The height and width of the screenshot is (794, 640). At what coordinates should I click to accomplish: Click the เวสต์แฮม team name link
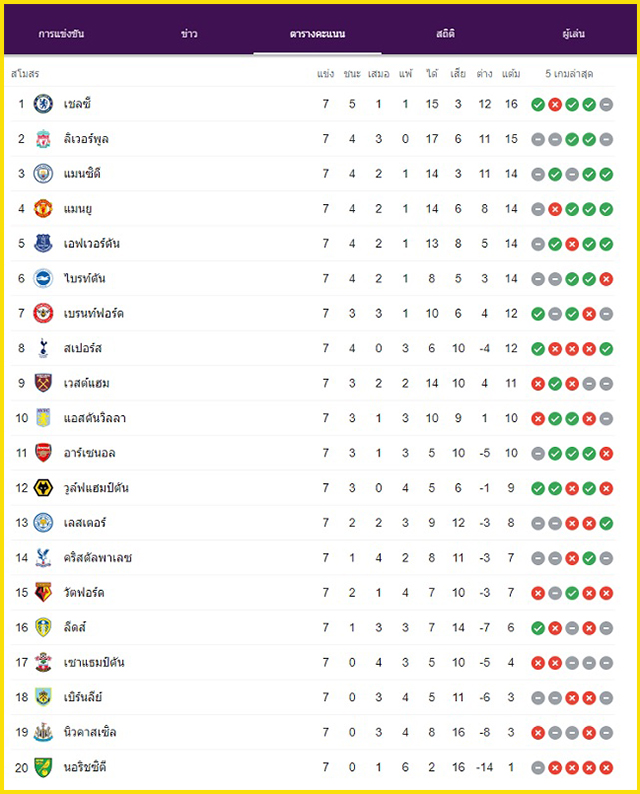[x=87, y=383]
